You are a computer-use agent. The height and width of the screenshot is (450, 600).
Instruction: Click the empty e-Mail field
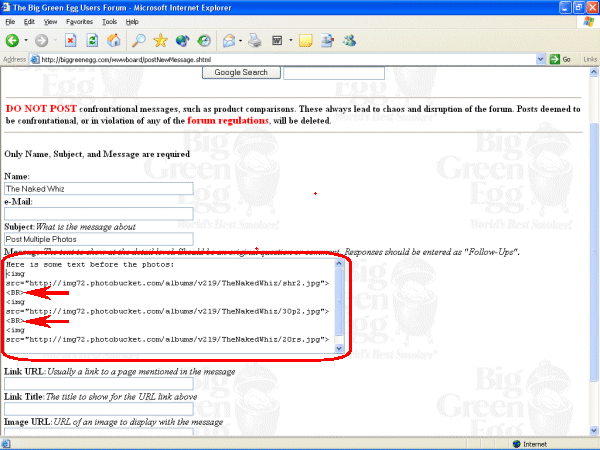click(x=99, y=214)
